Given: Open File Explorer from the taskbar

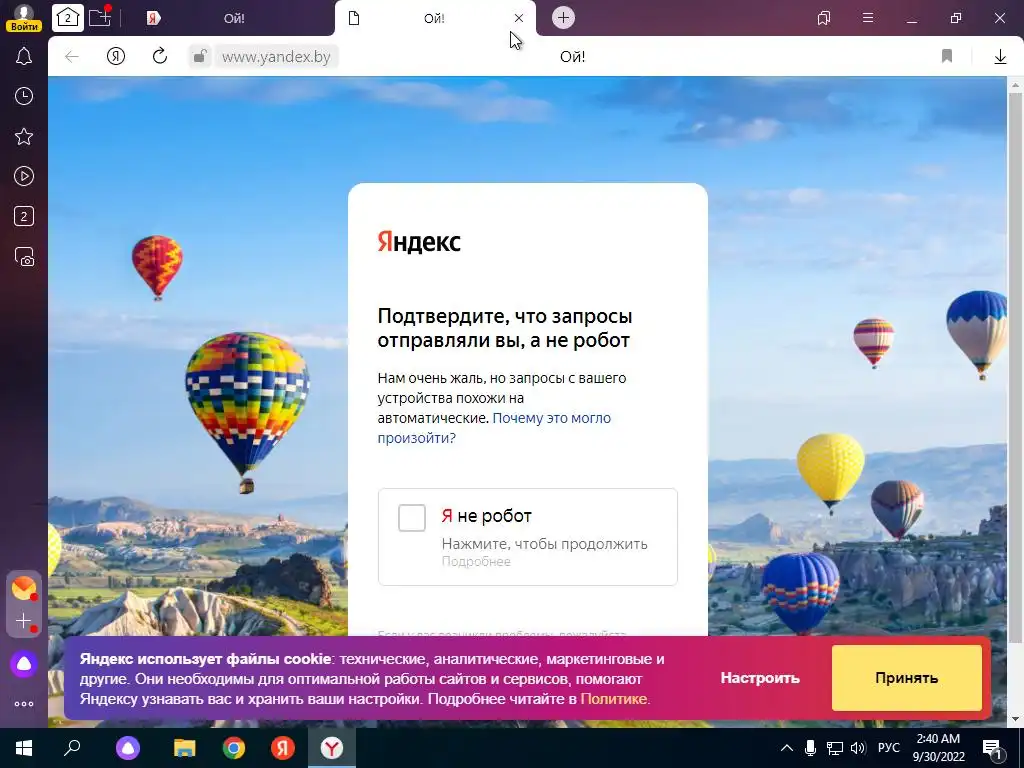Looking at the screenshot, I should pyautogui.click(x=185, y=748).
